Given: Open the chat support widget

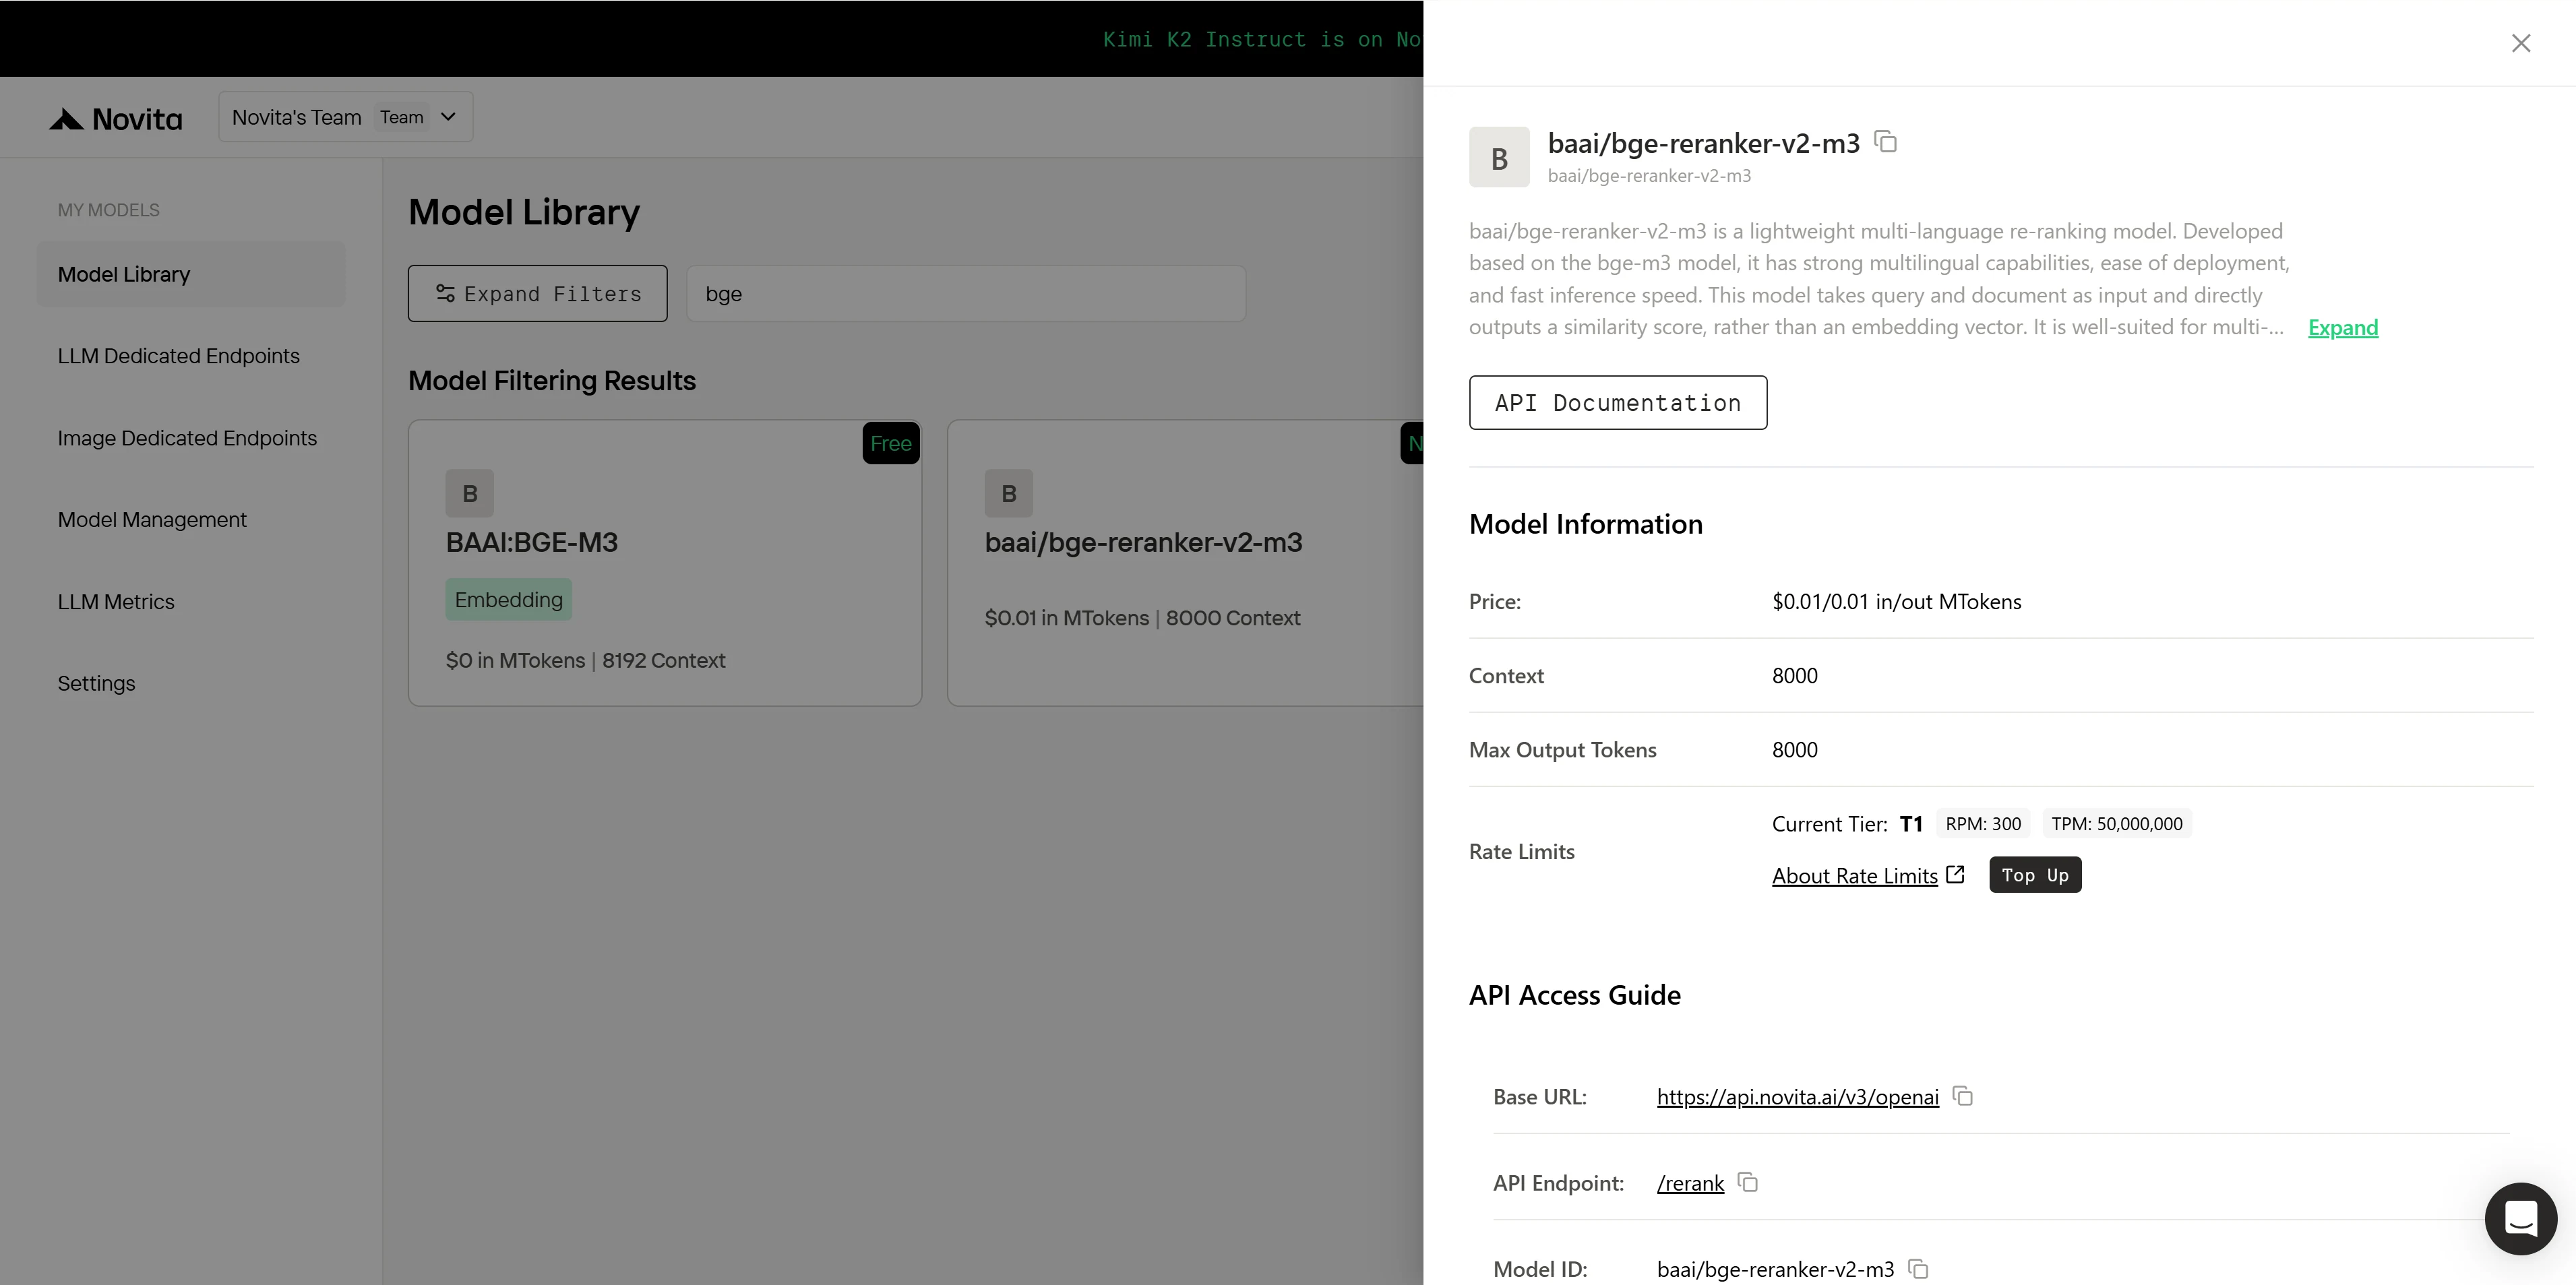Looking at the screenshot, I should pyautogui.click(x=2520, y=1218).
